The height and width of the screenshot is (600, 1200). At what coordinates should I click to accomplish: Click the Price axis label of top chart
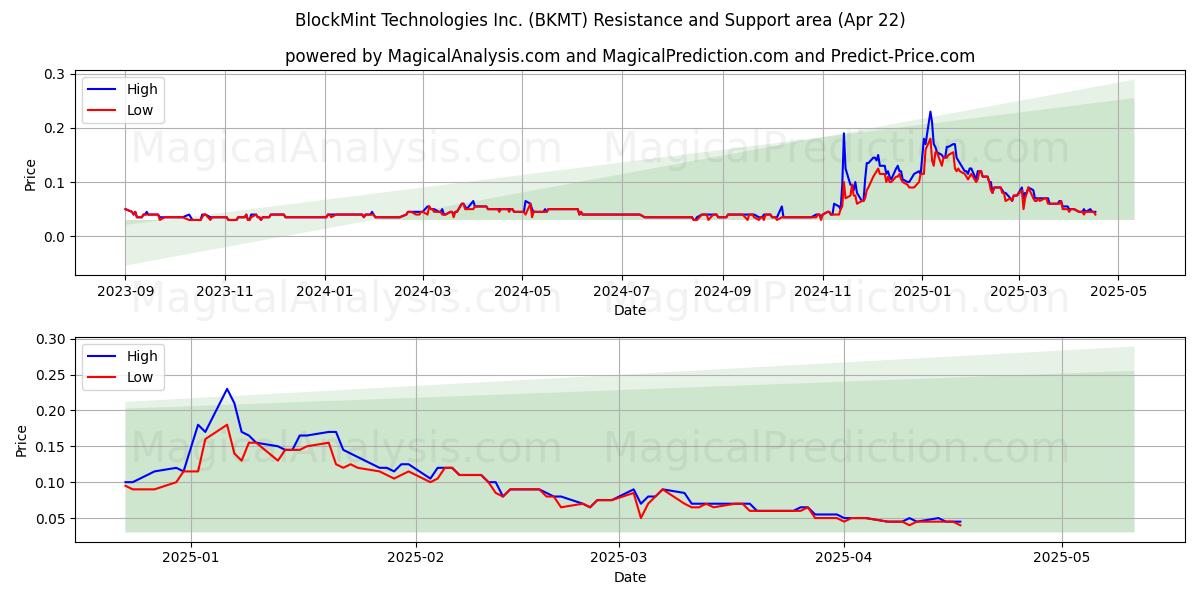coord(30,174)
